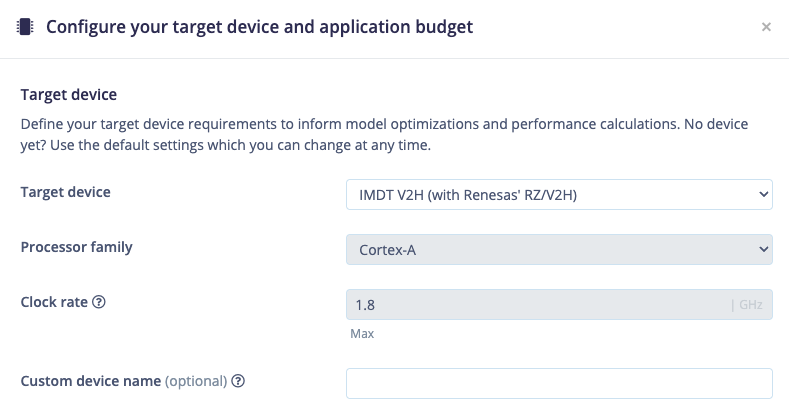The width and height of the screenshot is (789, 416).
Task: Close the device configuration dialog
Action: pyautogui.click(x=766, y=27)
